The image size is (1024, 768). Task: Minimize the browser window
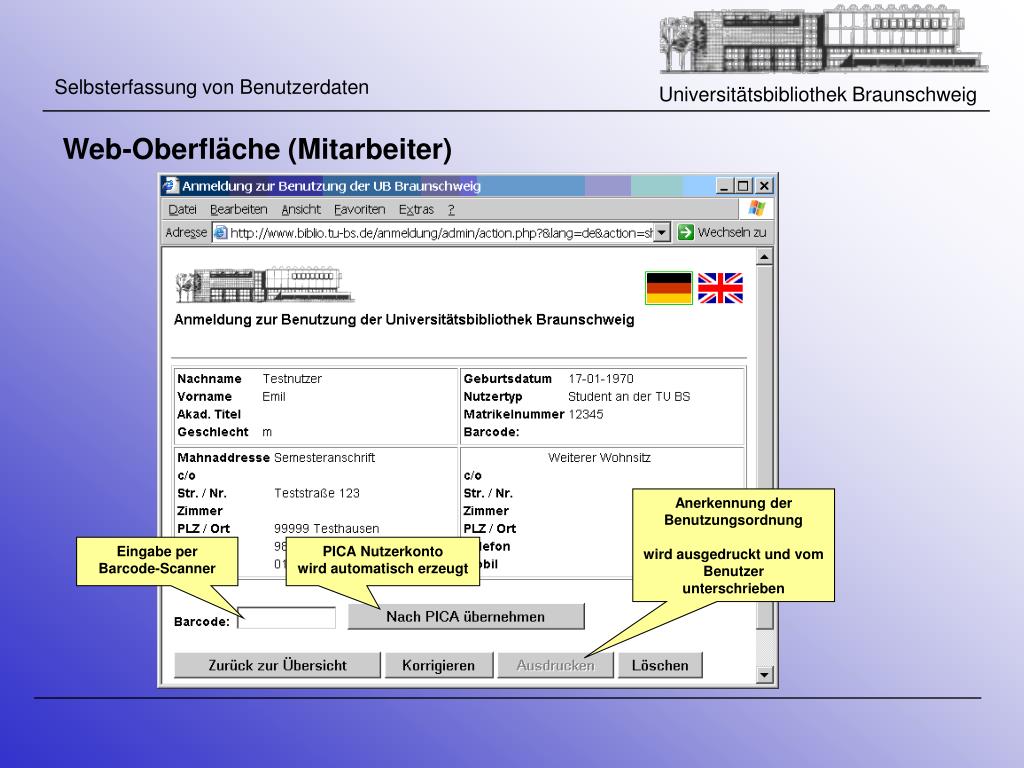click(x=724, y=185)
